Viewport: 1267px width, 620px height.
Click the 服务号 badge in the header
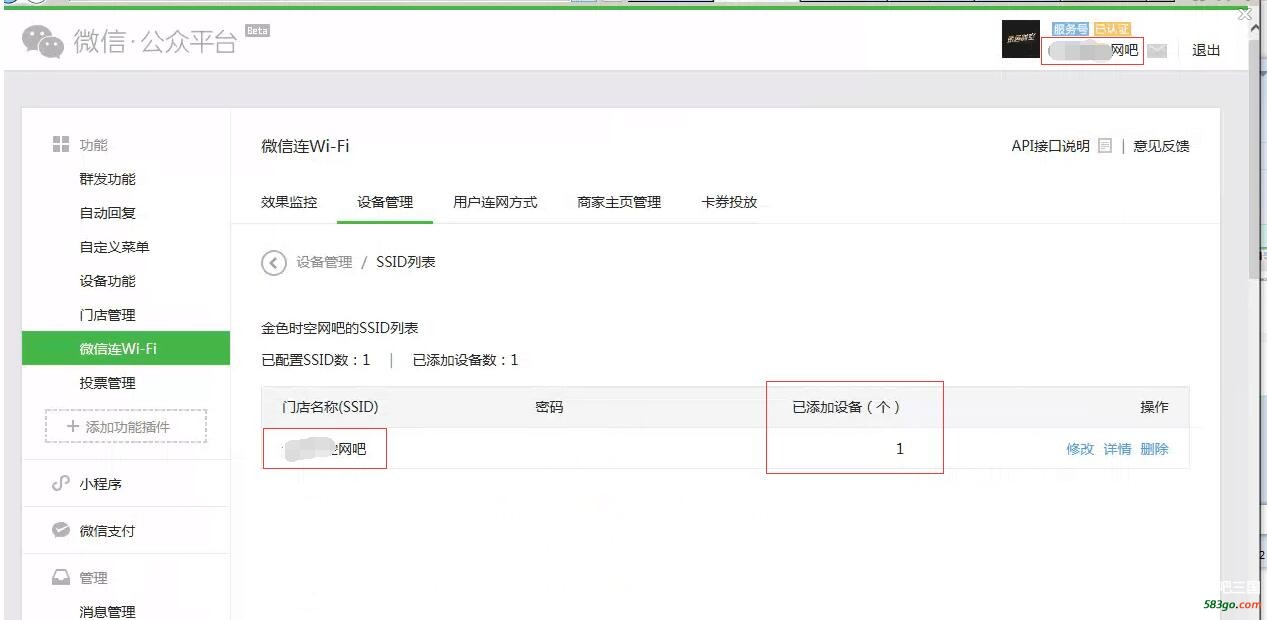coord(1070,29)
